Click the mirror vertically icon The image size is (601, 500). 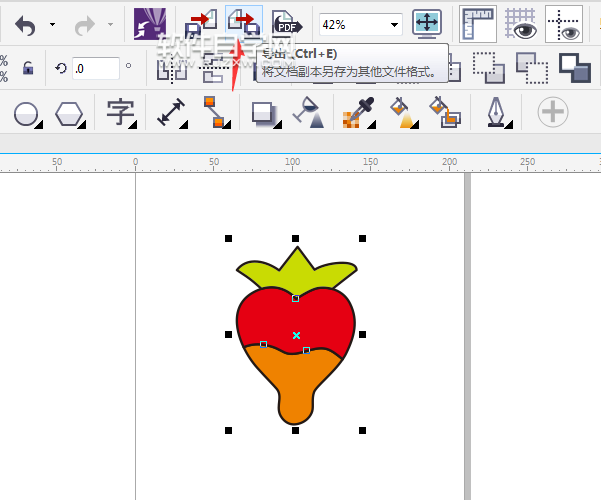pyautogui.click(x=213, y=69)
